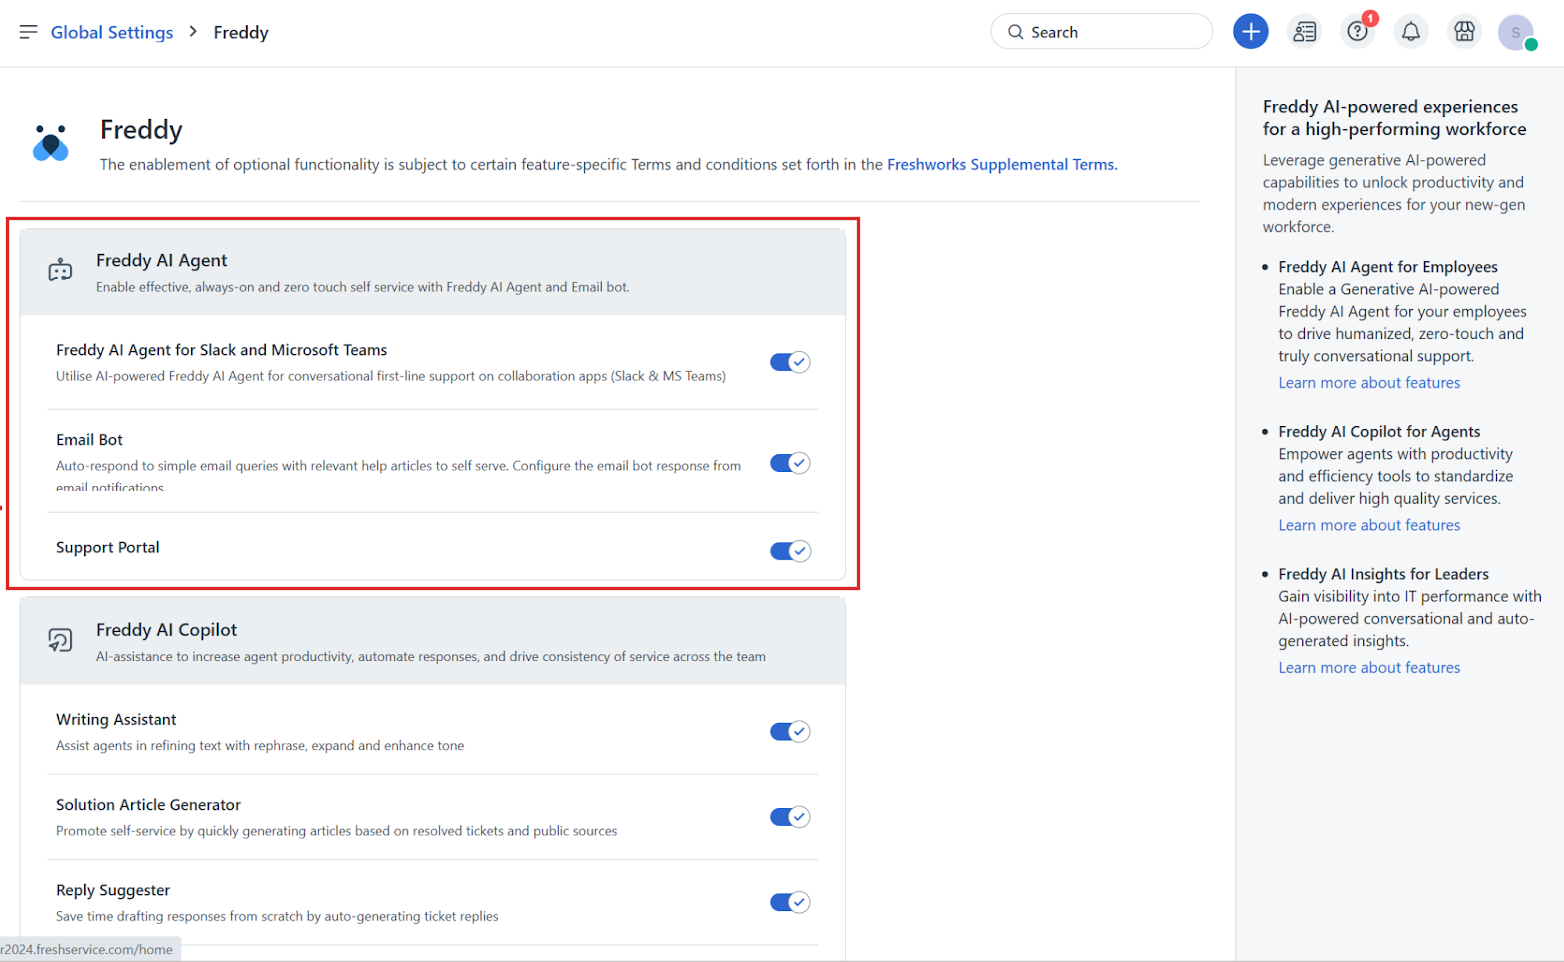Disable the Email Bot toggle
Screen dimensions: 1564x962
click(x=790, y=463)
